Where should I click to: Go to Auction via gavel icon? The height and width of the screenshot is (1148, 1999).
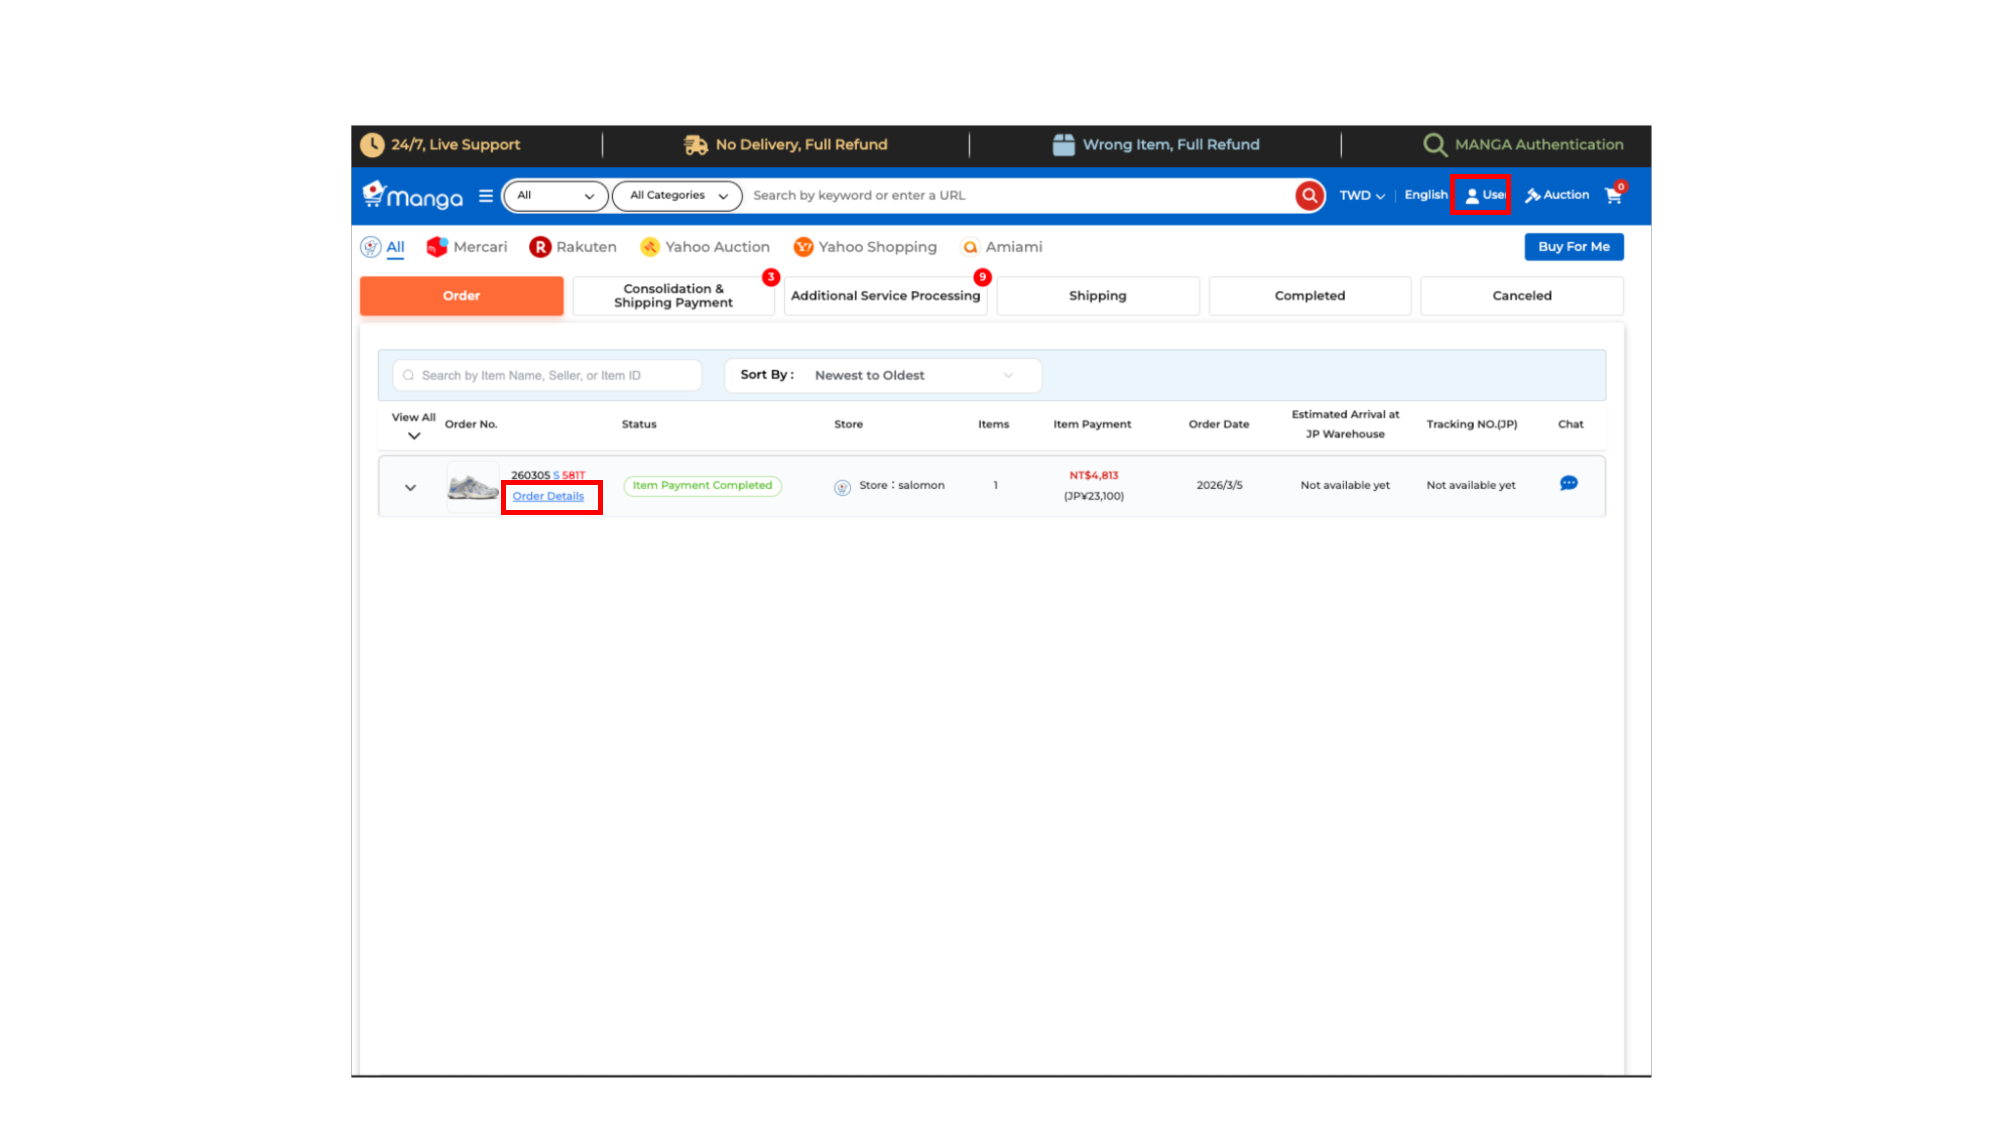1556,195
